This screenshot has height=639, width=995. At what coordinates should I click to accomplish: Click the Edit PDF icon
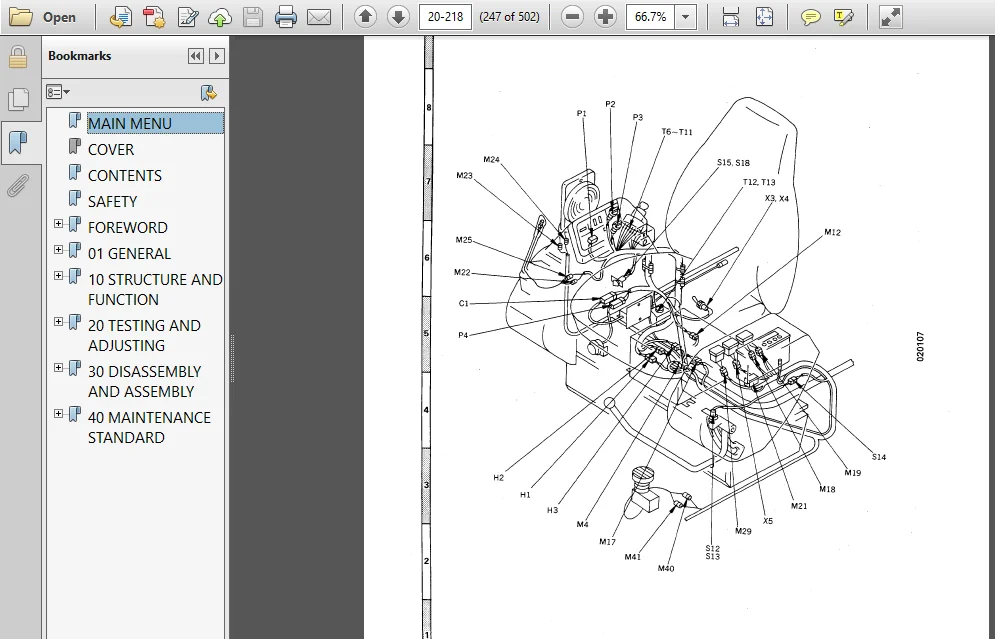point(187,17)
